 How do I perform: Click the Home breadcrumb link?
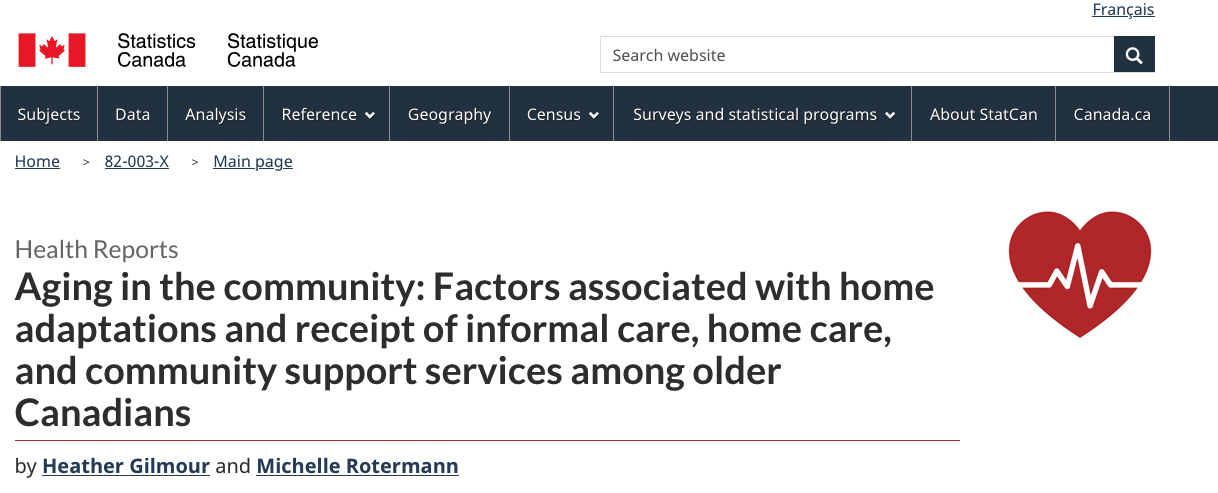click(37, 162)
